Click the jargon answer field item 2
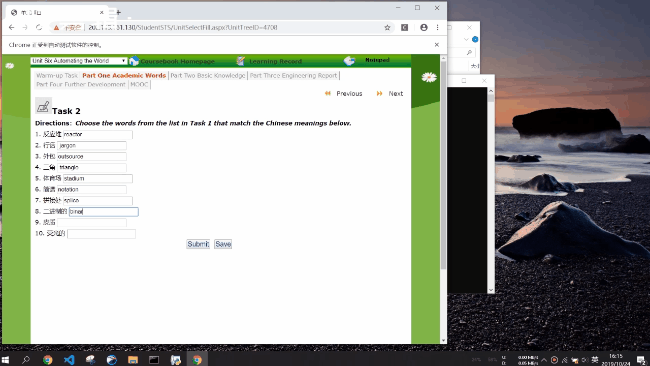This screenshot has height=366, width=650. [x=92, y=145]
